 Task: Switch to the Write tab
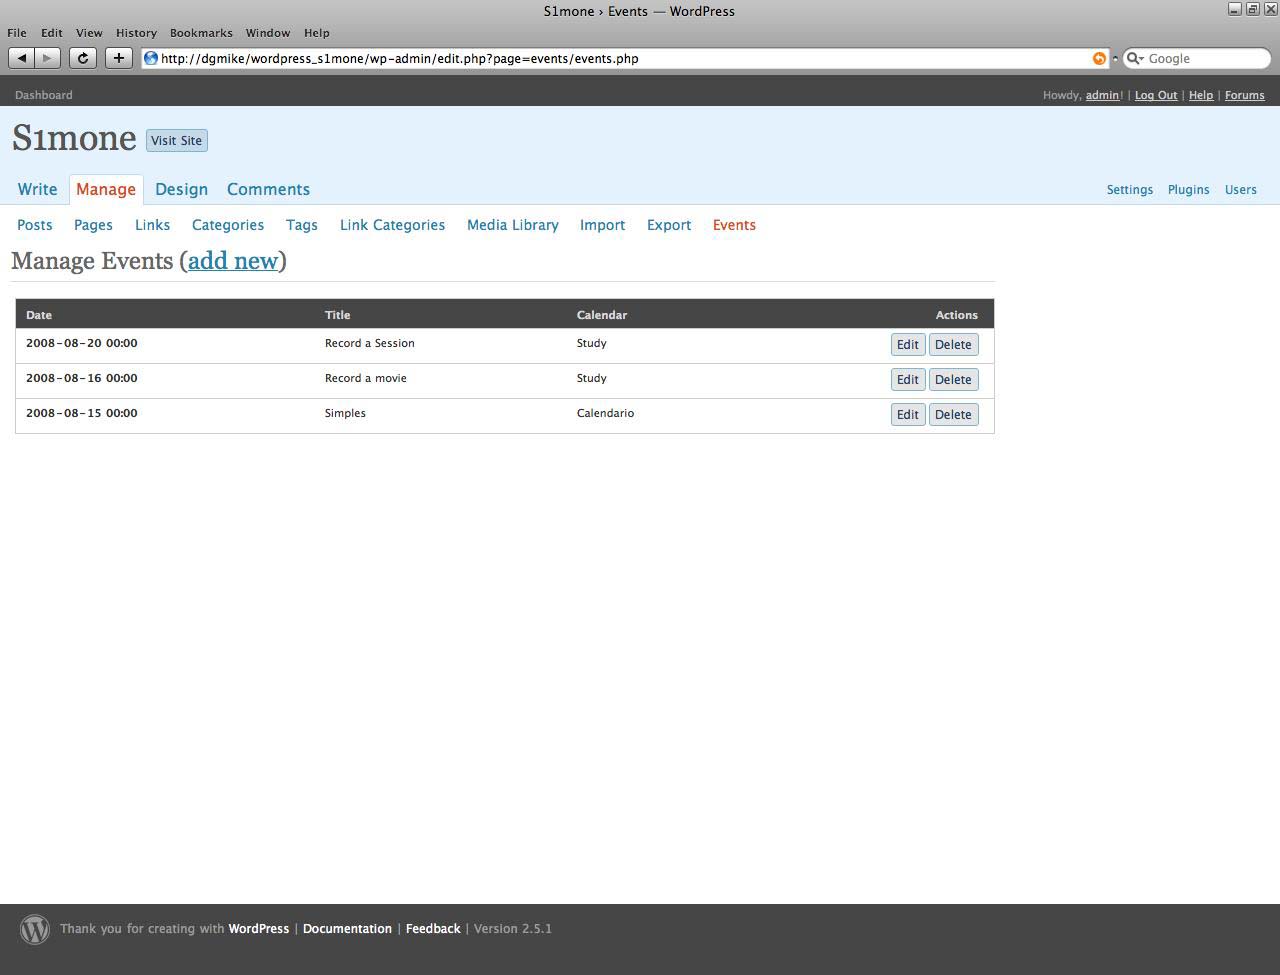[37, 189]
